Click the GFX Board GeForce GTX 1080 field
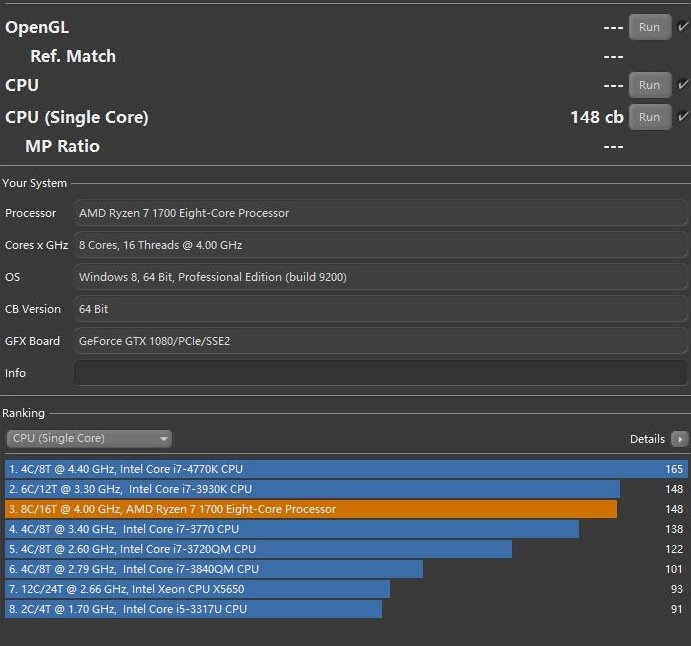Screen dimensions: 691x646 (381, 341)
